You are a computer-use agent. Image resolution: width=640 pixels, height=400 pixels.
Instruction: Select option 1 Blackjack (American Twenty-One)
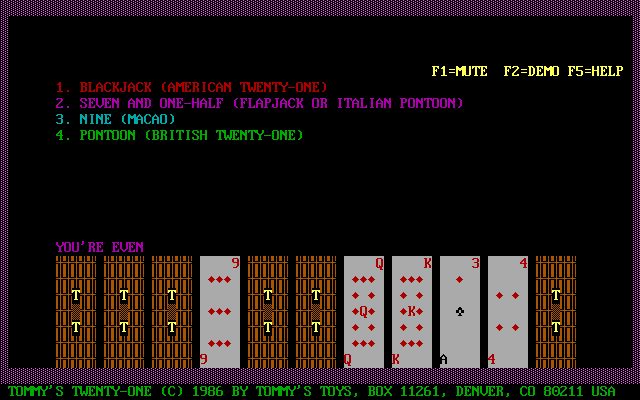tap(191, 87)
